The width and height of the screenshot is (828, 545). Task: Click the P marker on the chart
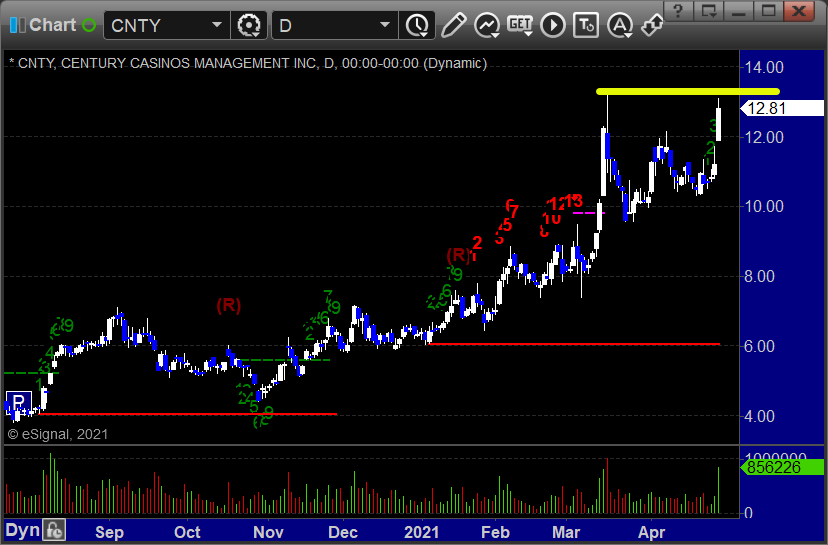point(18,402)
